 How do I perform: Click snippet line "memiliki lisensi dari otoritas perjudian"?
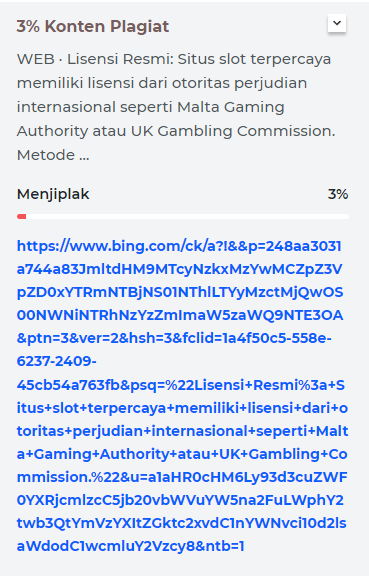click(x=162, y=83)
